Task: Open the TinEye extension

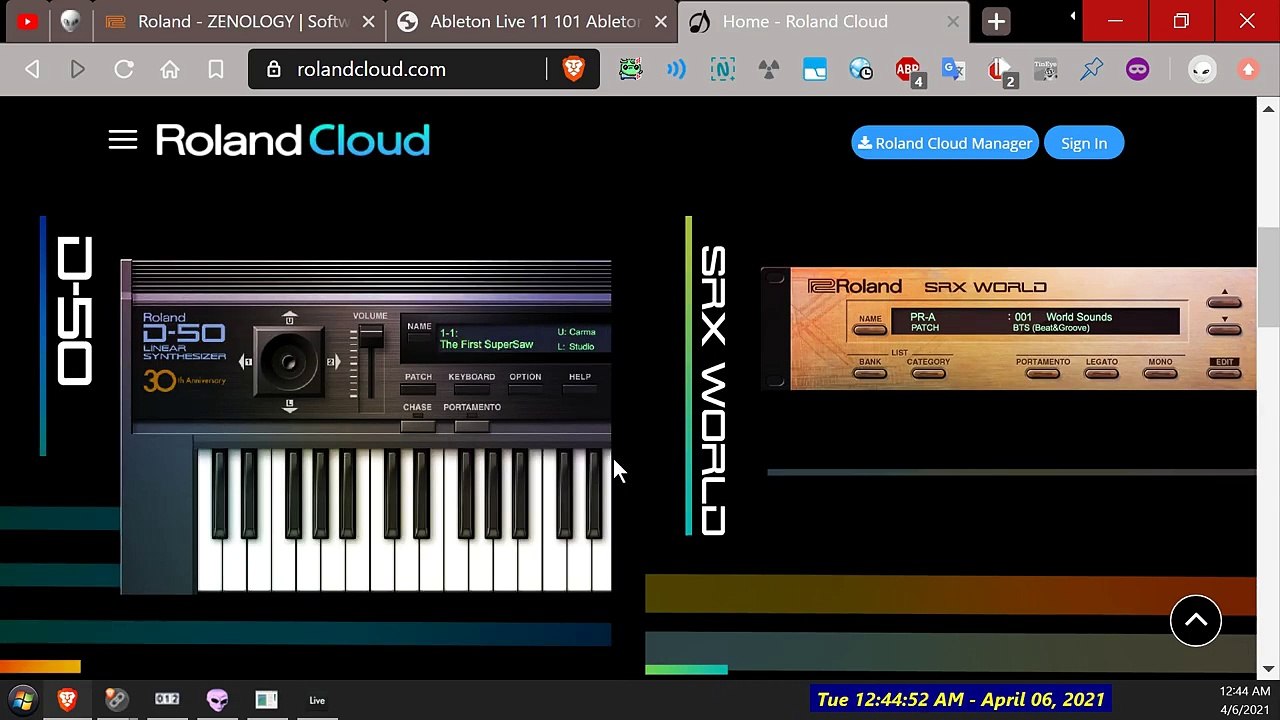Action: (1045, 69)
